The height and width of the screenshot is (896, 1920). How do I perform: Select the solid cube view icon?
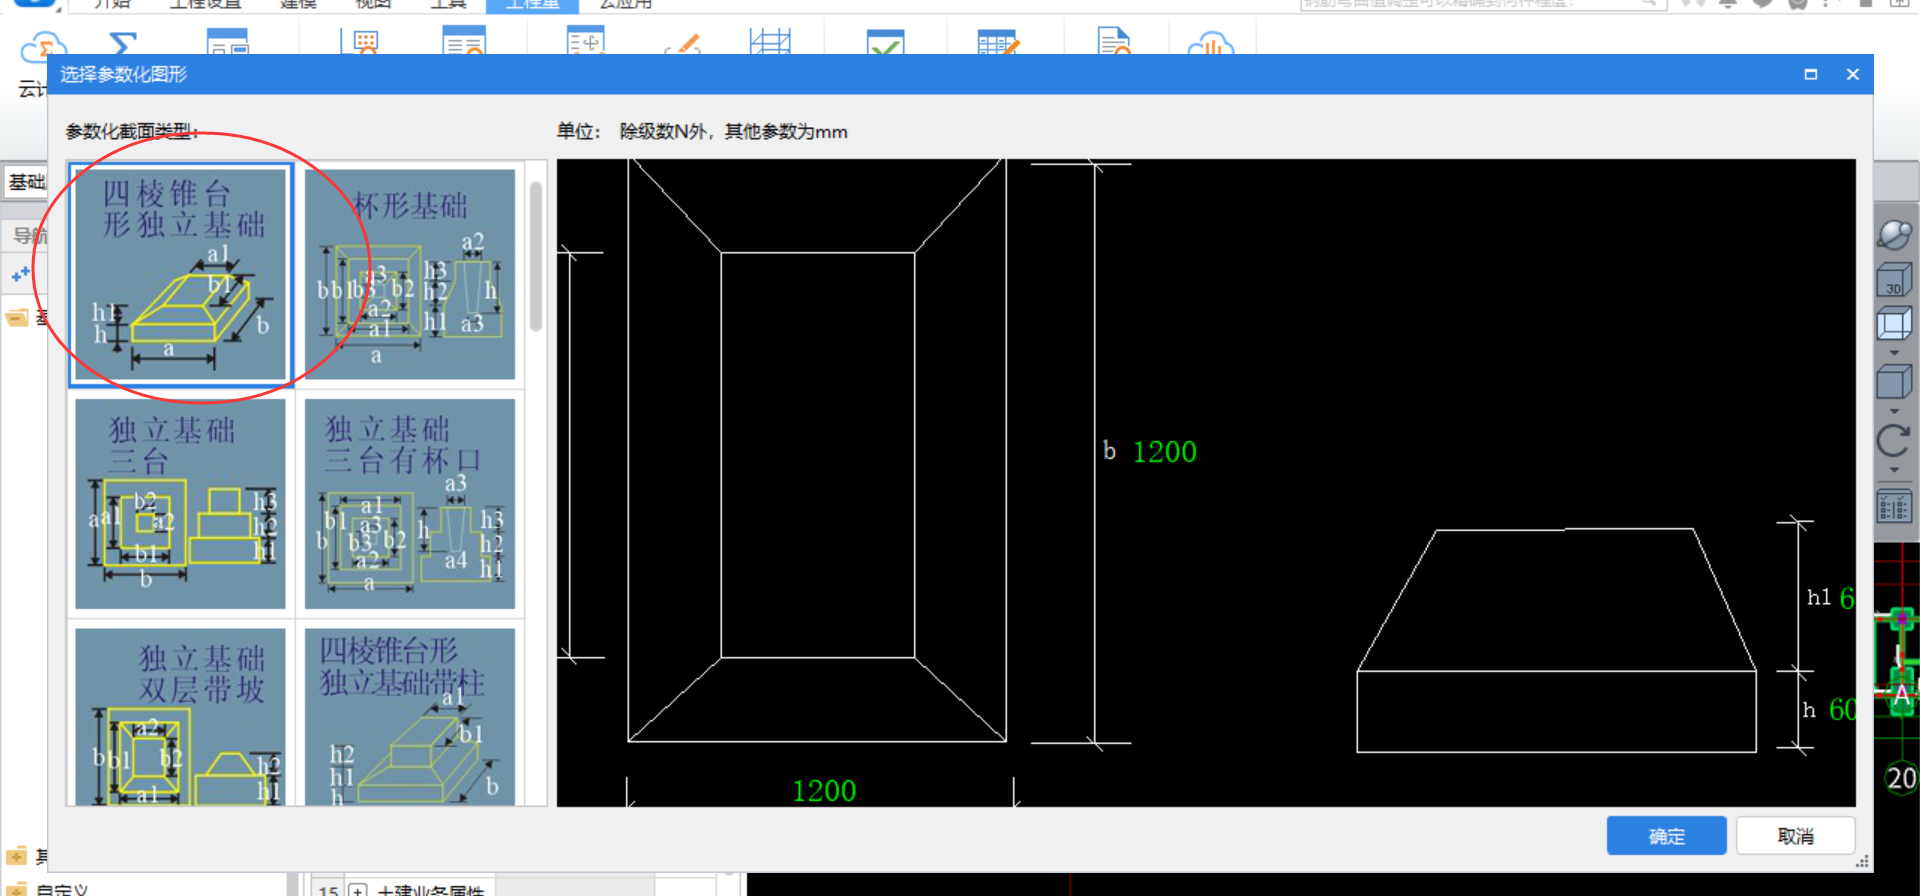click(1894, 383)
